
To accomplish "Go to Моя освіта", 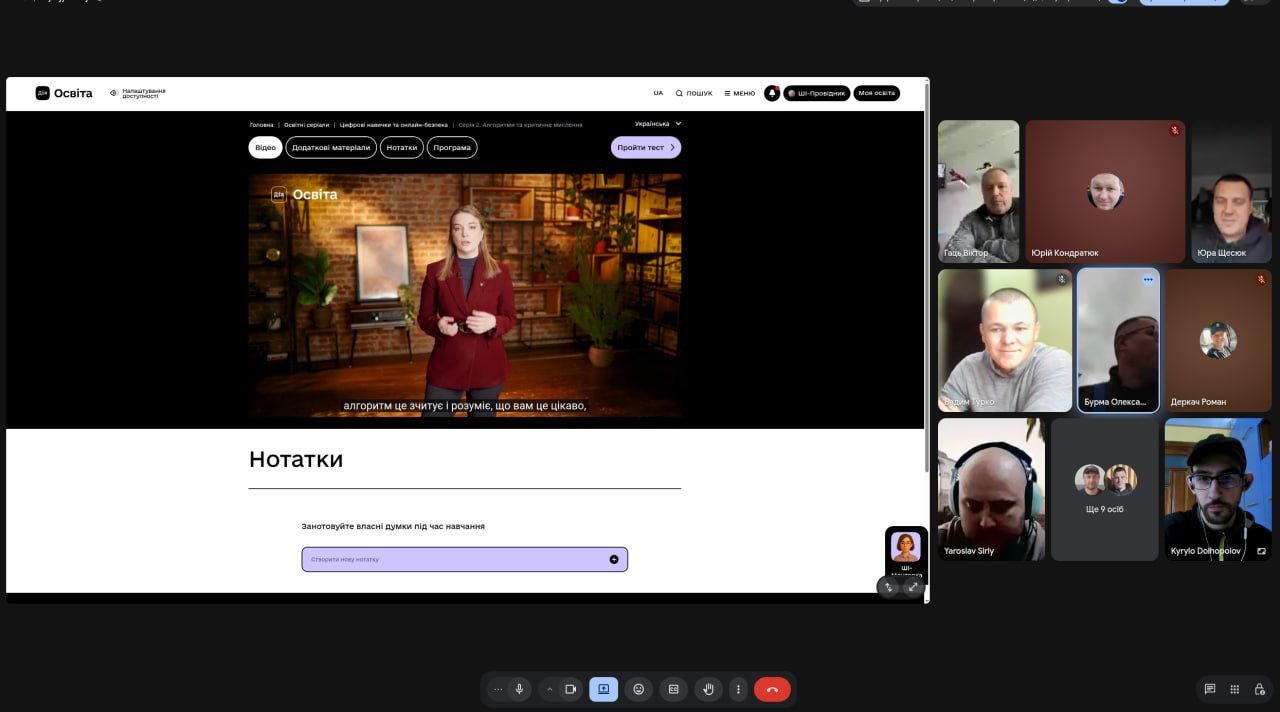I will click(876, 93).
